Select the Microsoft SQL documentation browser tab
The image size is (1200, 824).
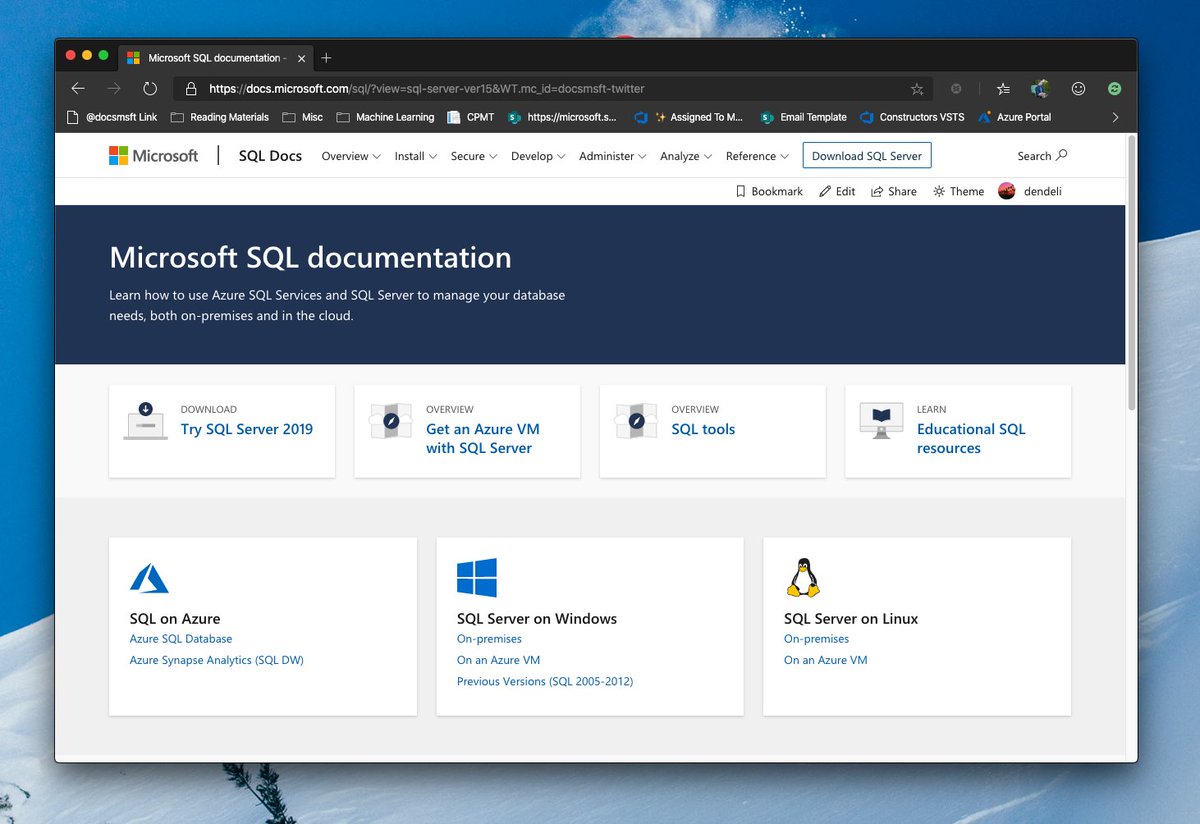[214, 57]
